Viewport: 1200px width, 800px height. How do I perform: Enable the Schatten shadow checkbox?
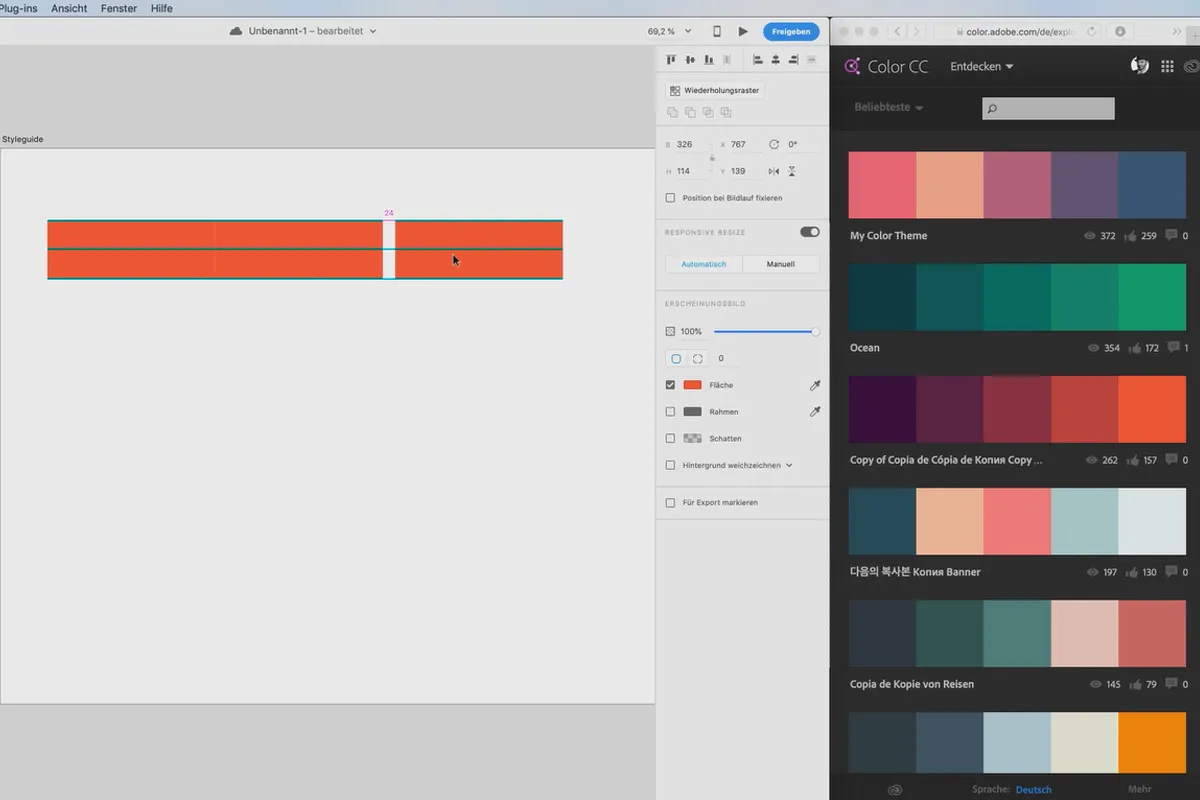[x=670, y=438]
